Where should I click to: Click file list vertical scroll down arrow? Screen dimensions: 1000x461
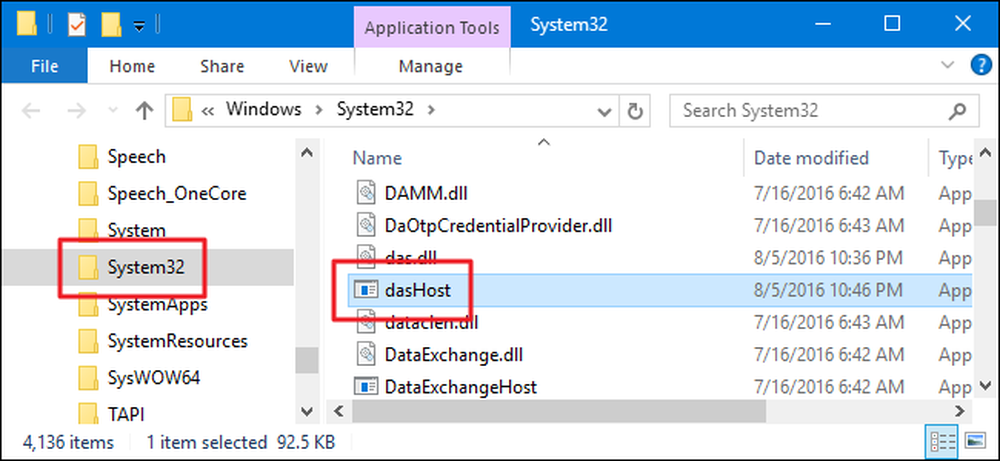985,384
